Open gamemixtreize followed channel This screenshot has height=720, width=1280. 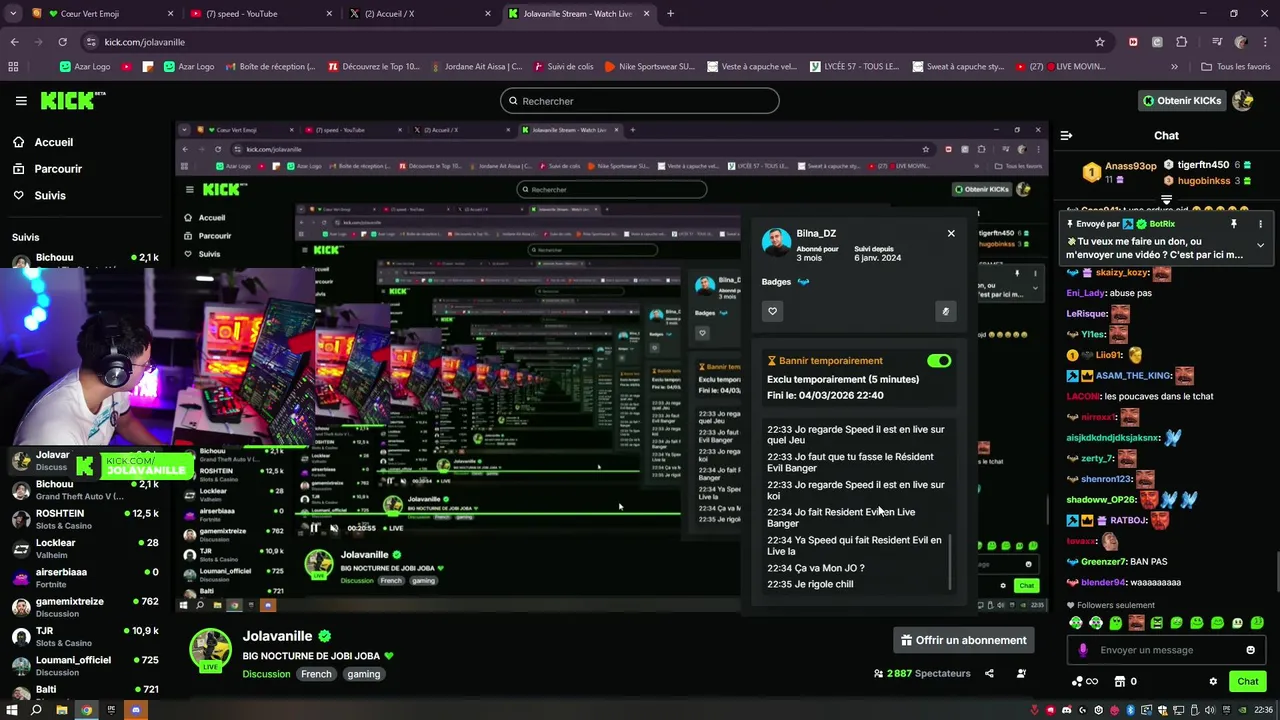click(x=85, y=607)
